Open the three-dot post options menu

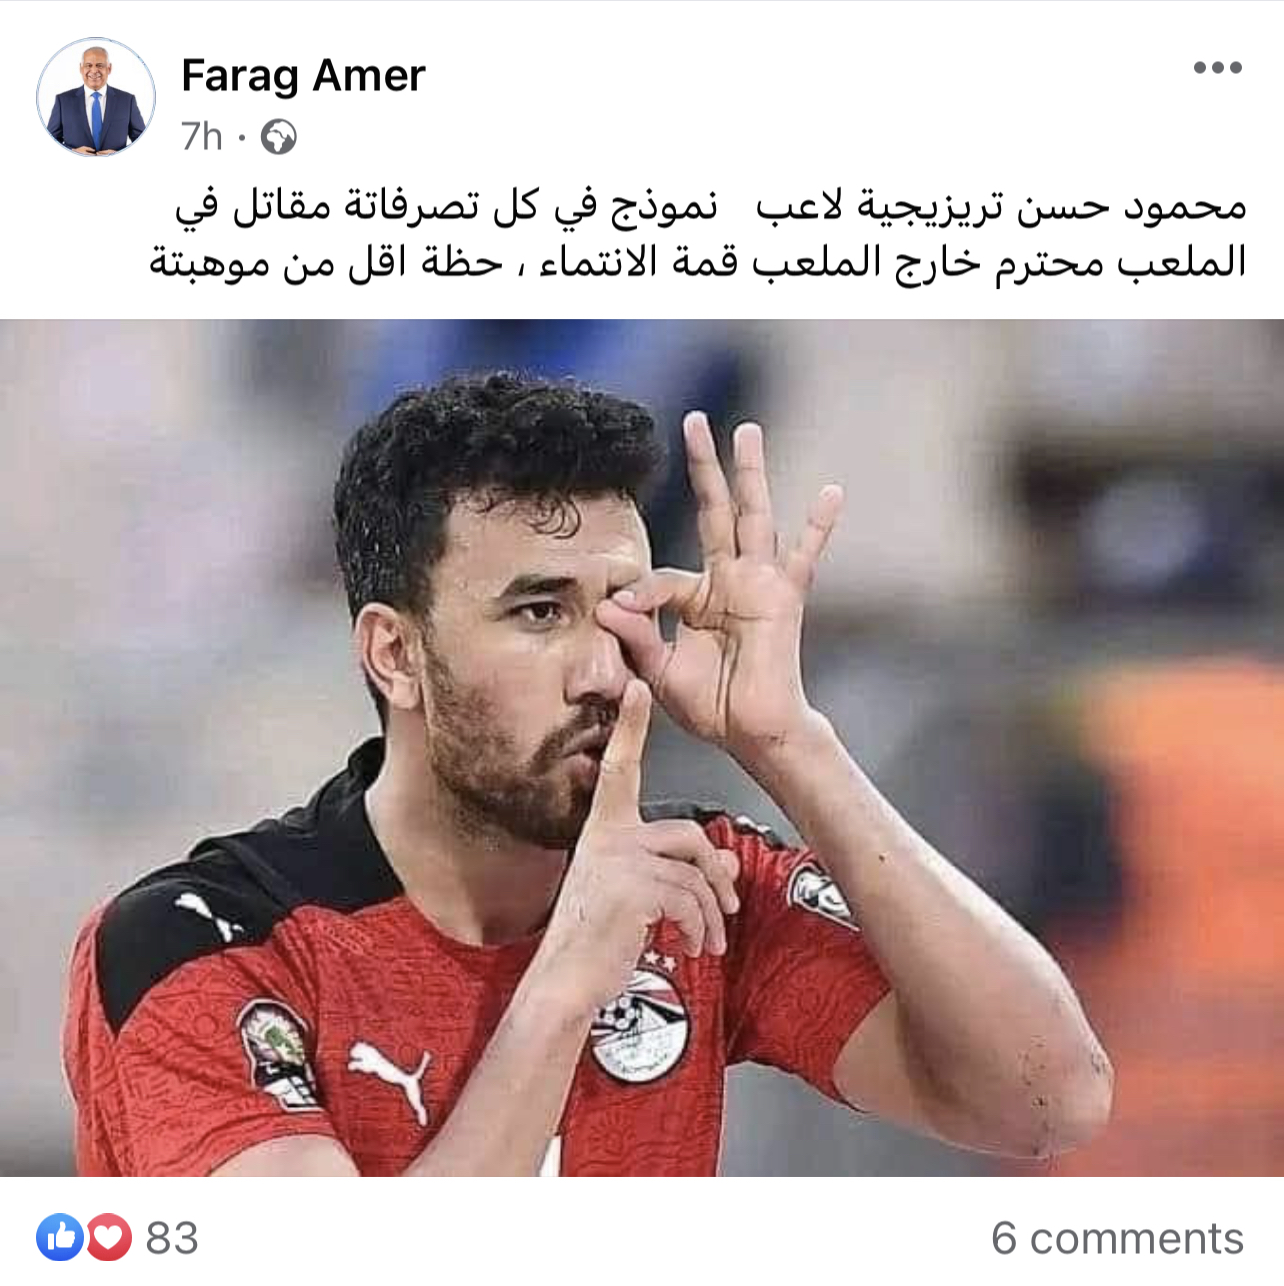[1217, 68]
